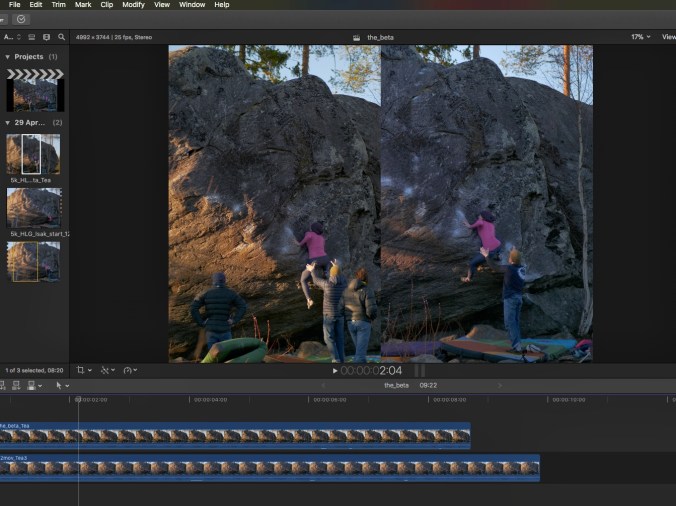Select the the_beta_Tea clip in timeline
The height and width of the screenshot is (506, 676).
click(x=235, y=436)
